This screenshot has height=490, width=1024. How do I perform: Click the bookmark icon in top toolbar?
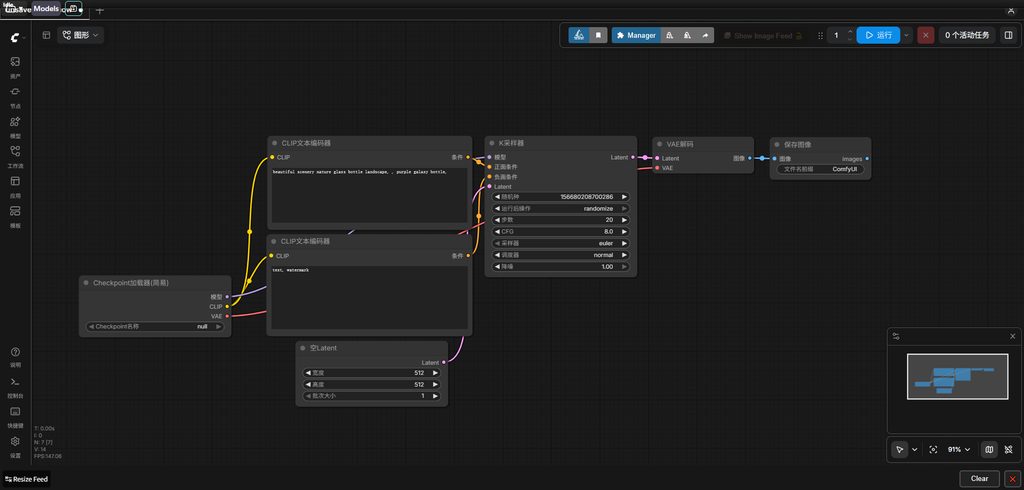tap(598, 35)
